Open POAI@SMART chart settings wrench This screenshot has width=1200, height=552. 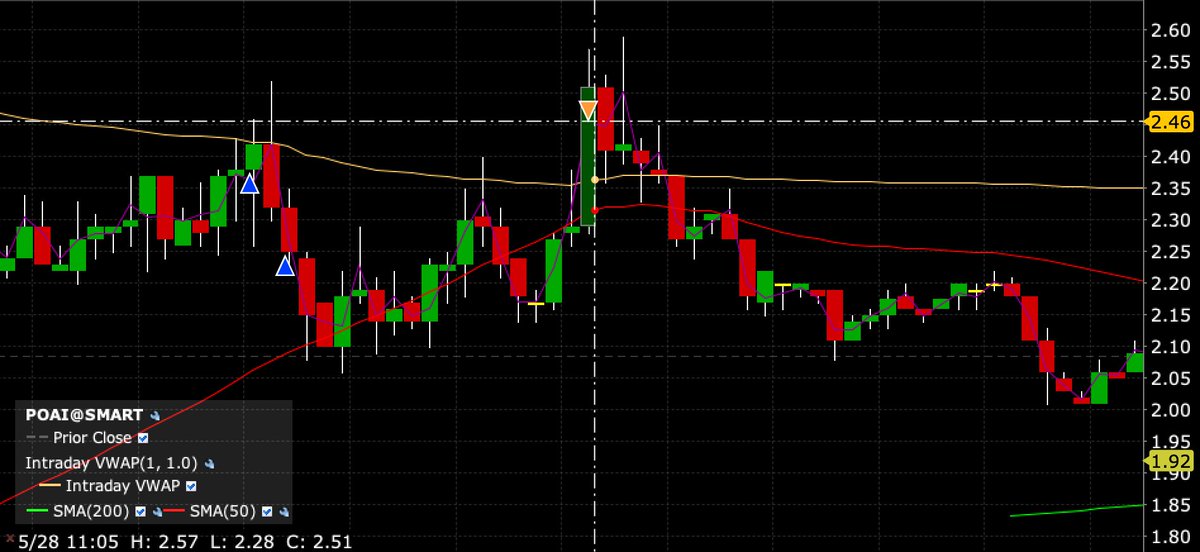[x=155, y=415]
